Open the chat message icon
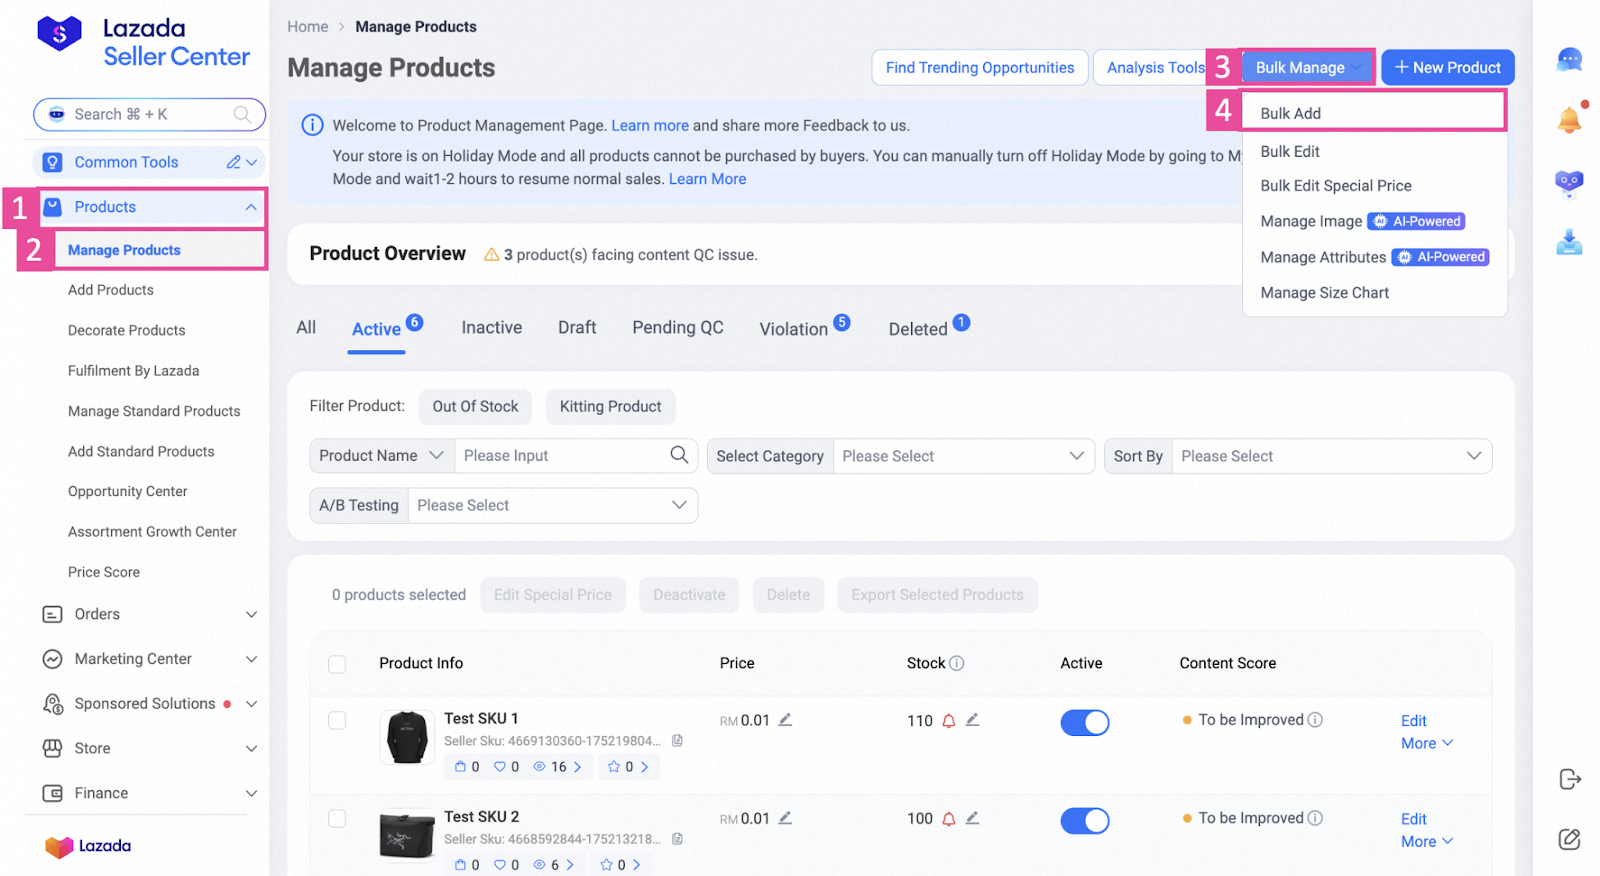 pos(1569,60)
